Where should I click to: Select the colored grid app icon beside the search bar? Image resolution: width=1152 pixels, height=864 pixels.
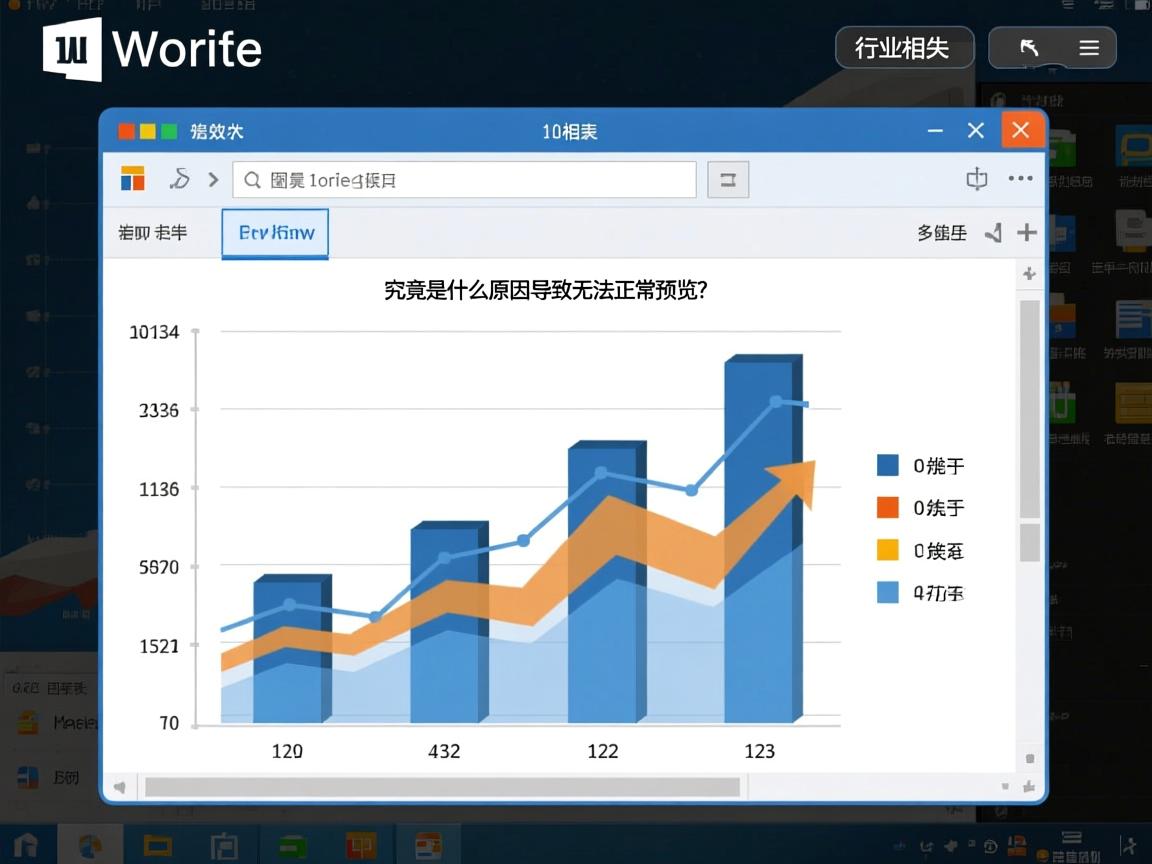(x=131, y=179)
